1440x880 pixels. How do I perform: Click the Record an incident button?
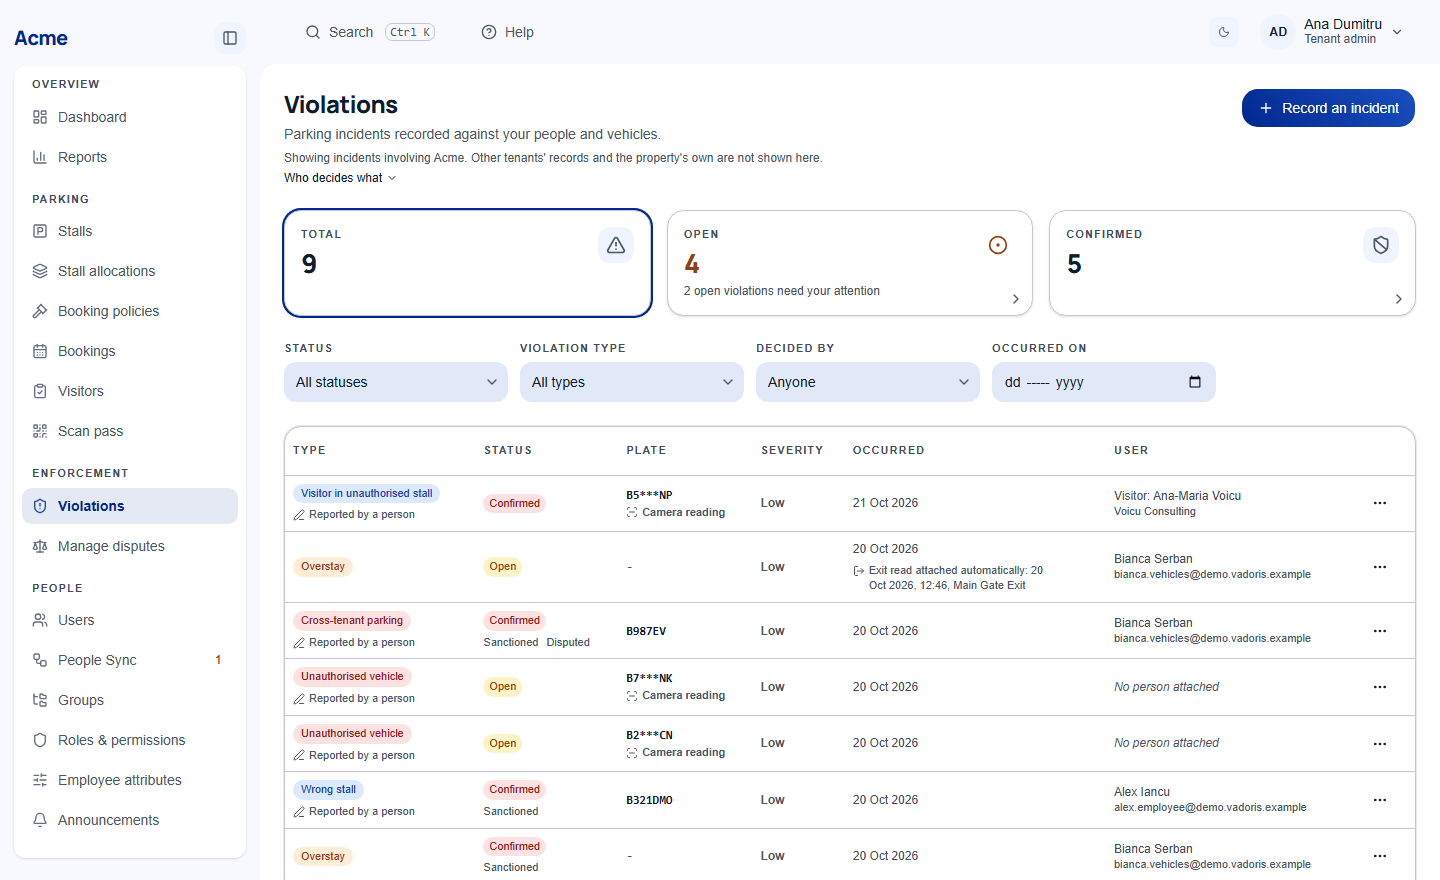pyautogui.click(x=1328, y=108)
